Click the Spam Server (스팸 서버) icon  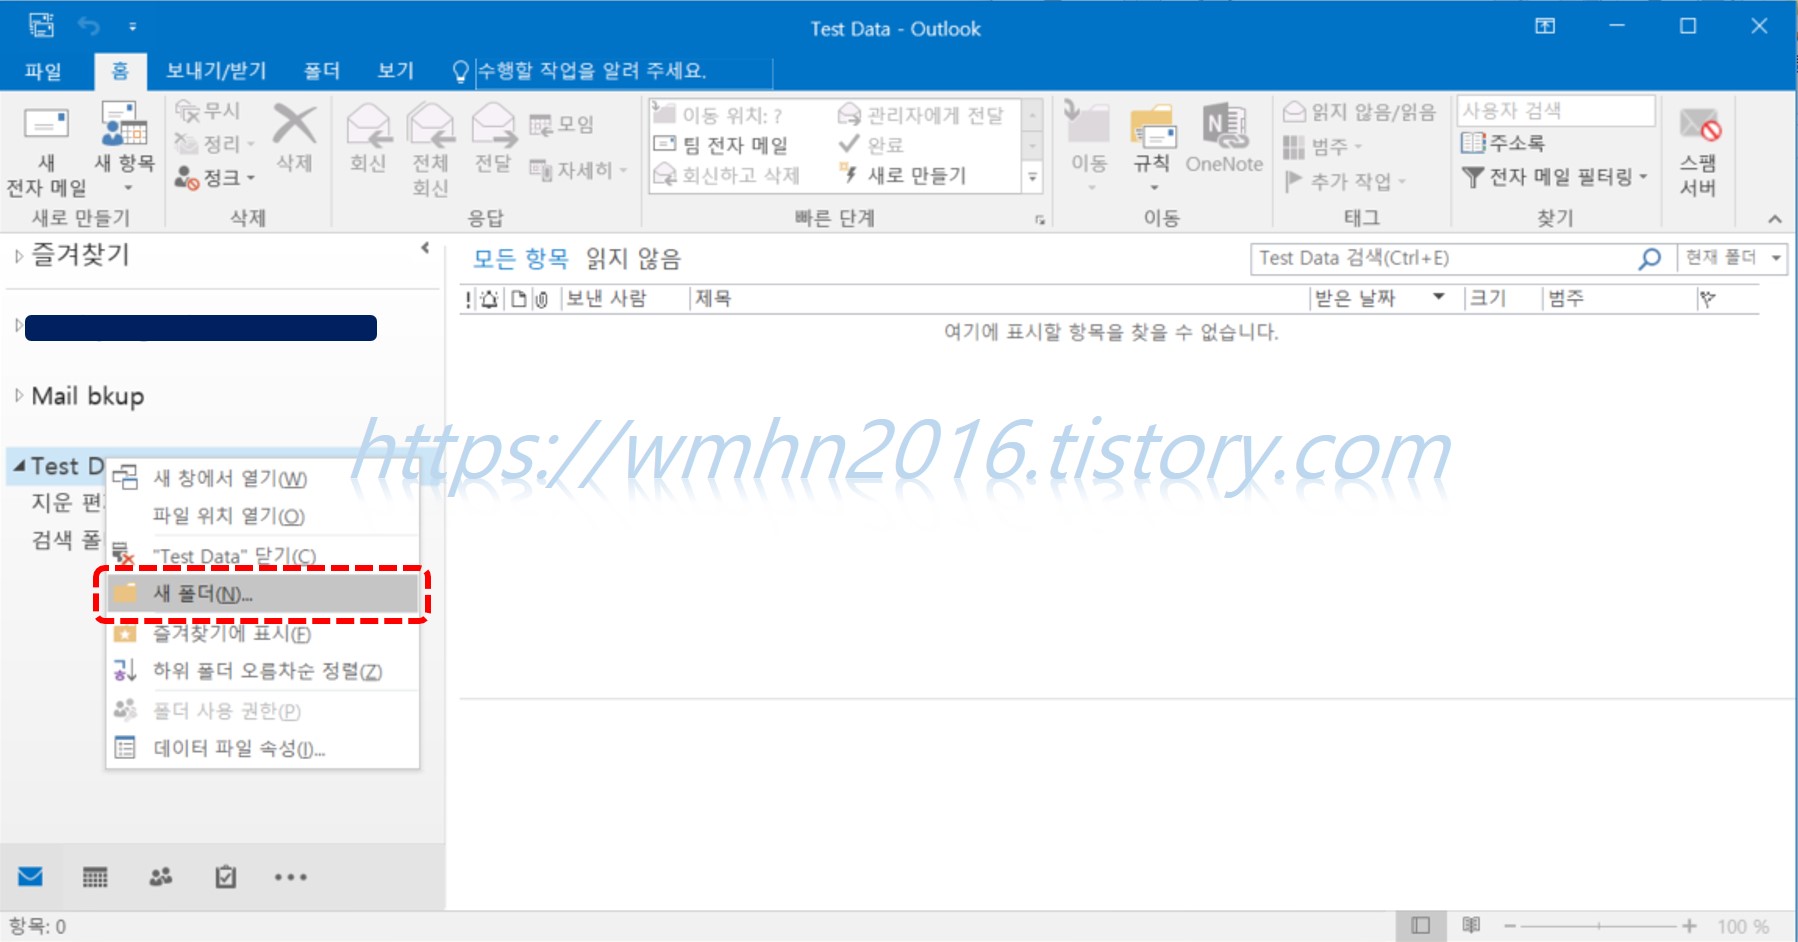(x=1699, y=126)
